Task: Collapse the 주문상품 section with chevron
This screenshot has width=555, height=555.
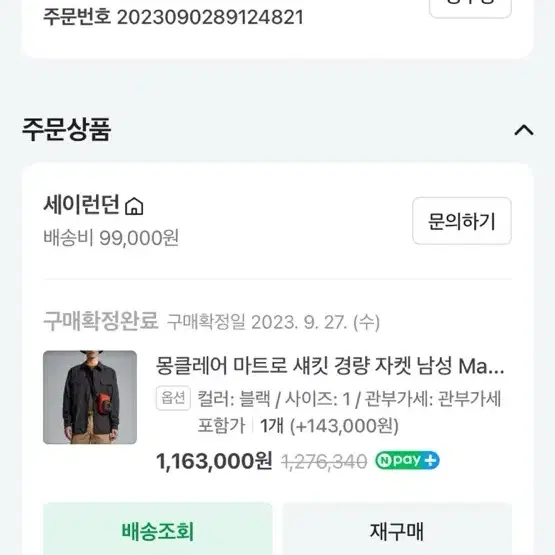Action: coord(524,130)
